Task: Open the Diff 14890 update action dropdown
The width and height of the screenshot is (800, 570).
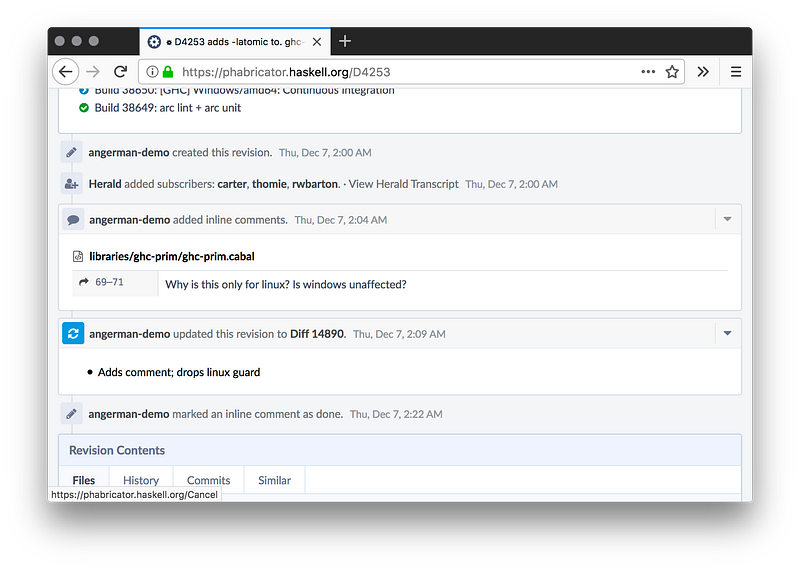Action: click(727, 333)
